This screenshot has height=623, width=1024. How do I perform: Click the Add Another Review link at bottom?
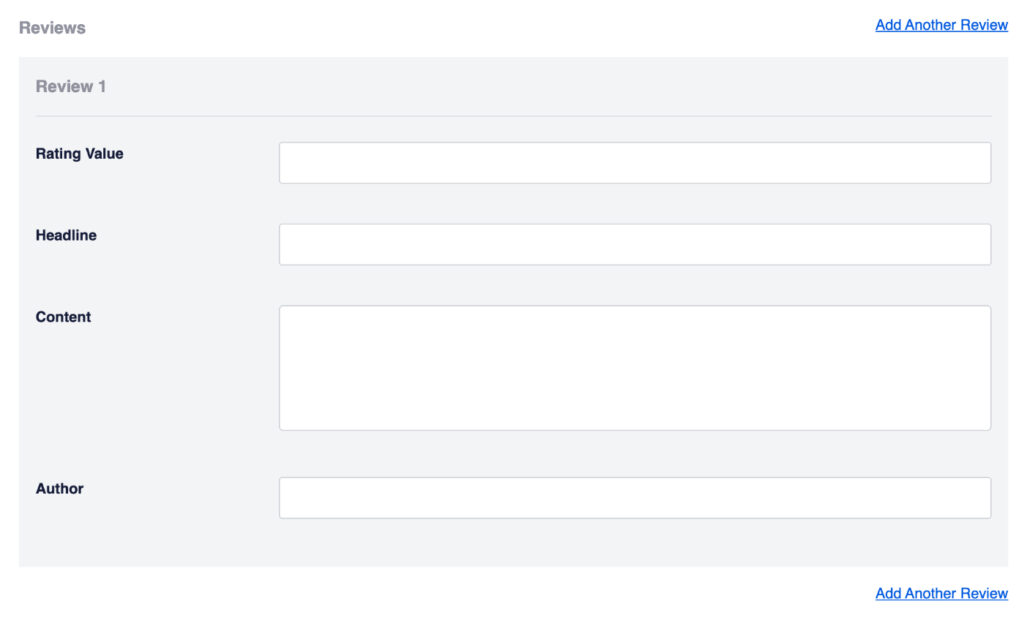click(941, 593)
